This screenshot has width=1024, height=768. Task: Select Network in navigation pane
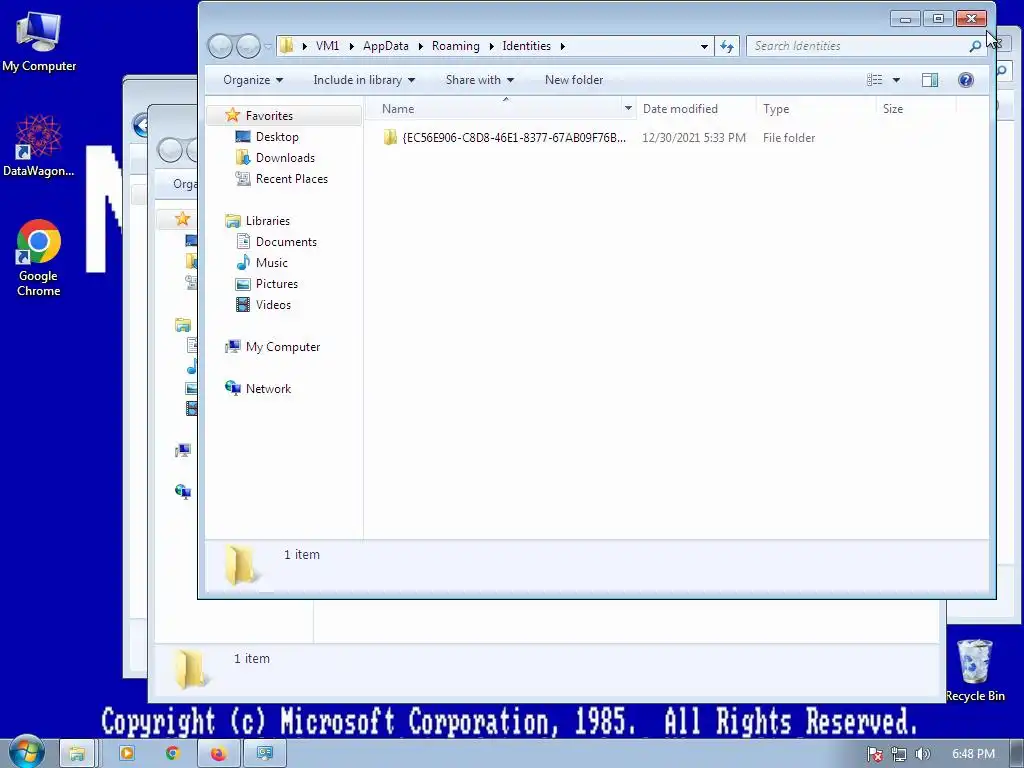pyautogui.click(x=268, y=389)
